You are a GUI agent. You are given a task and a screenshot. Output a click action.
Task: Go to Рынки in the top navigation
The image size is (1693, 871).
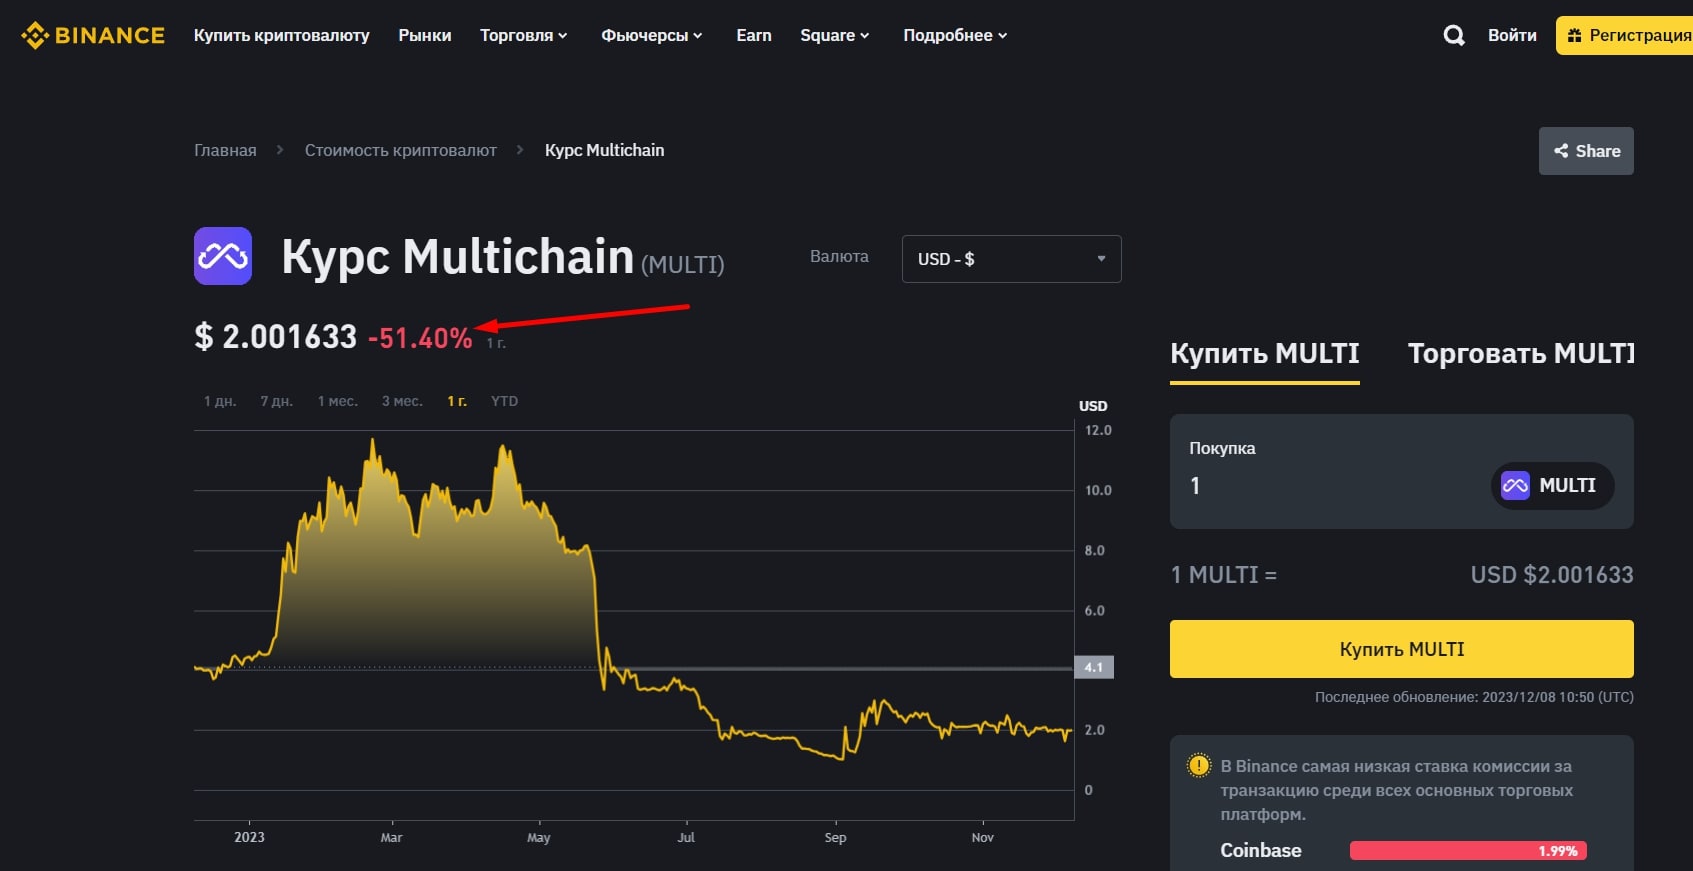tap(425, 35)
